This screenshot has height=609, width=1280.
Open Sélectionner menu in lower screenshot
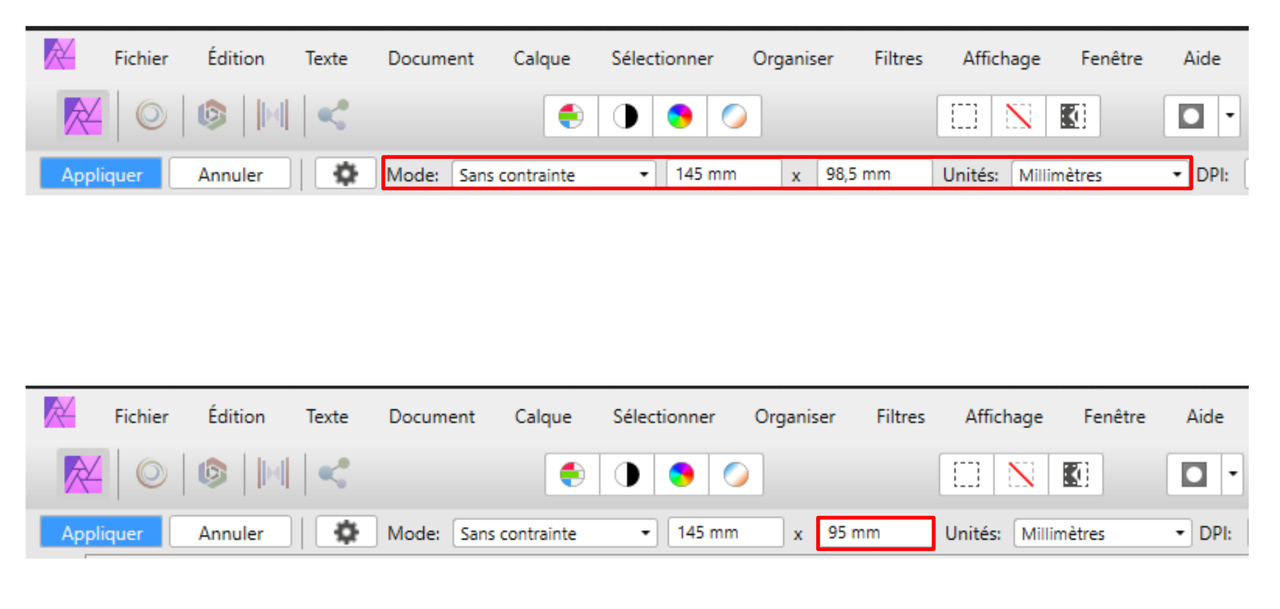[x=664, y=416]
